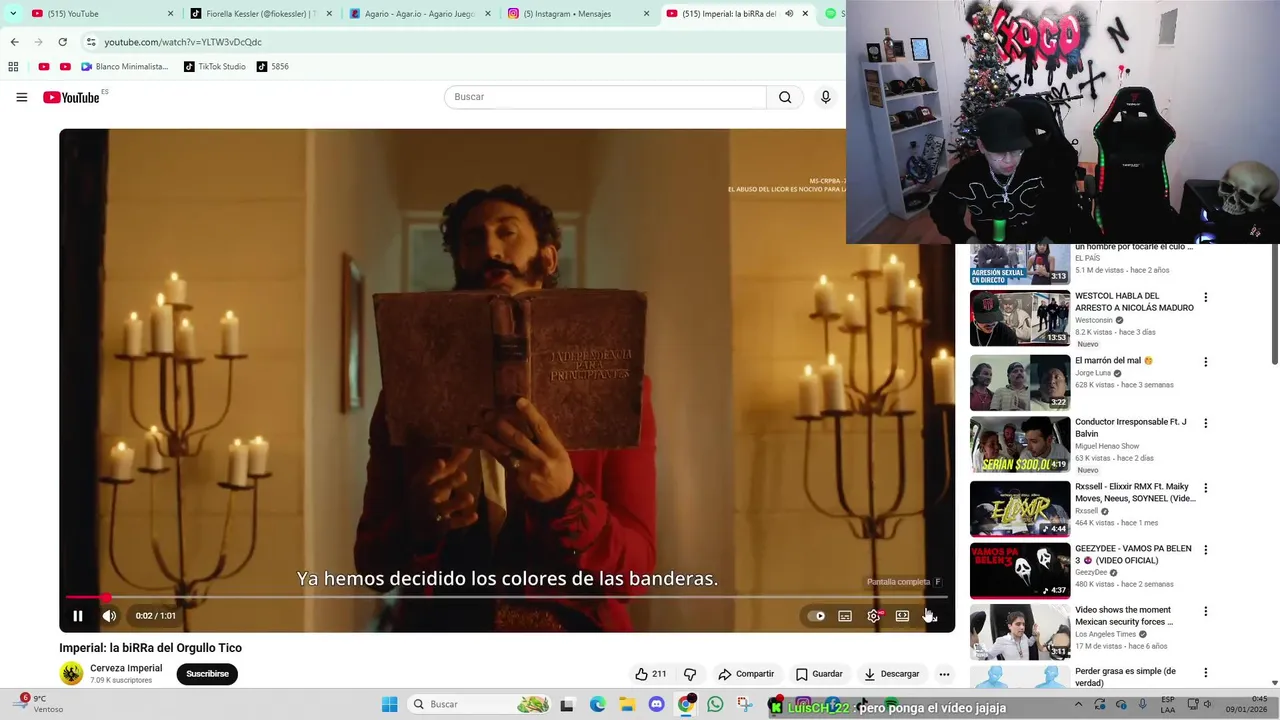
Task: Switch to the Agario - Agar.io tab
Action: click(418, 14)
